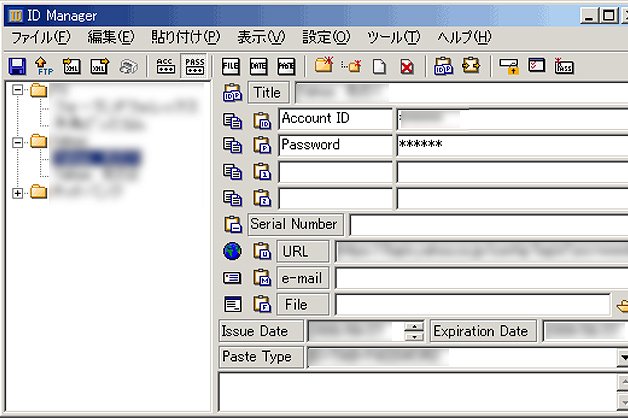Click the XML import toolbar icon

coord(72,66)
